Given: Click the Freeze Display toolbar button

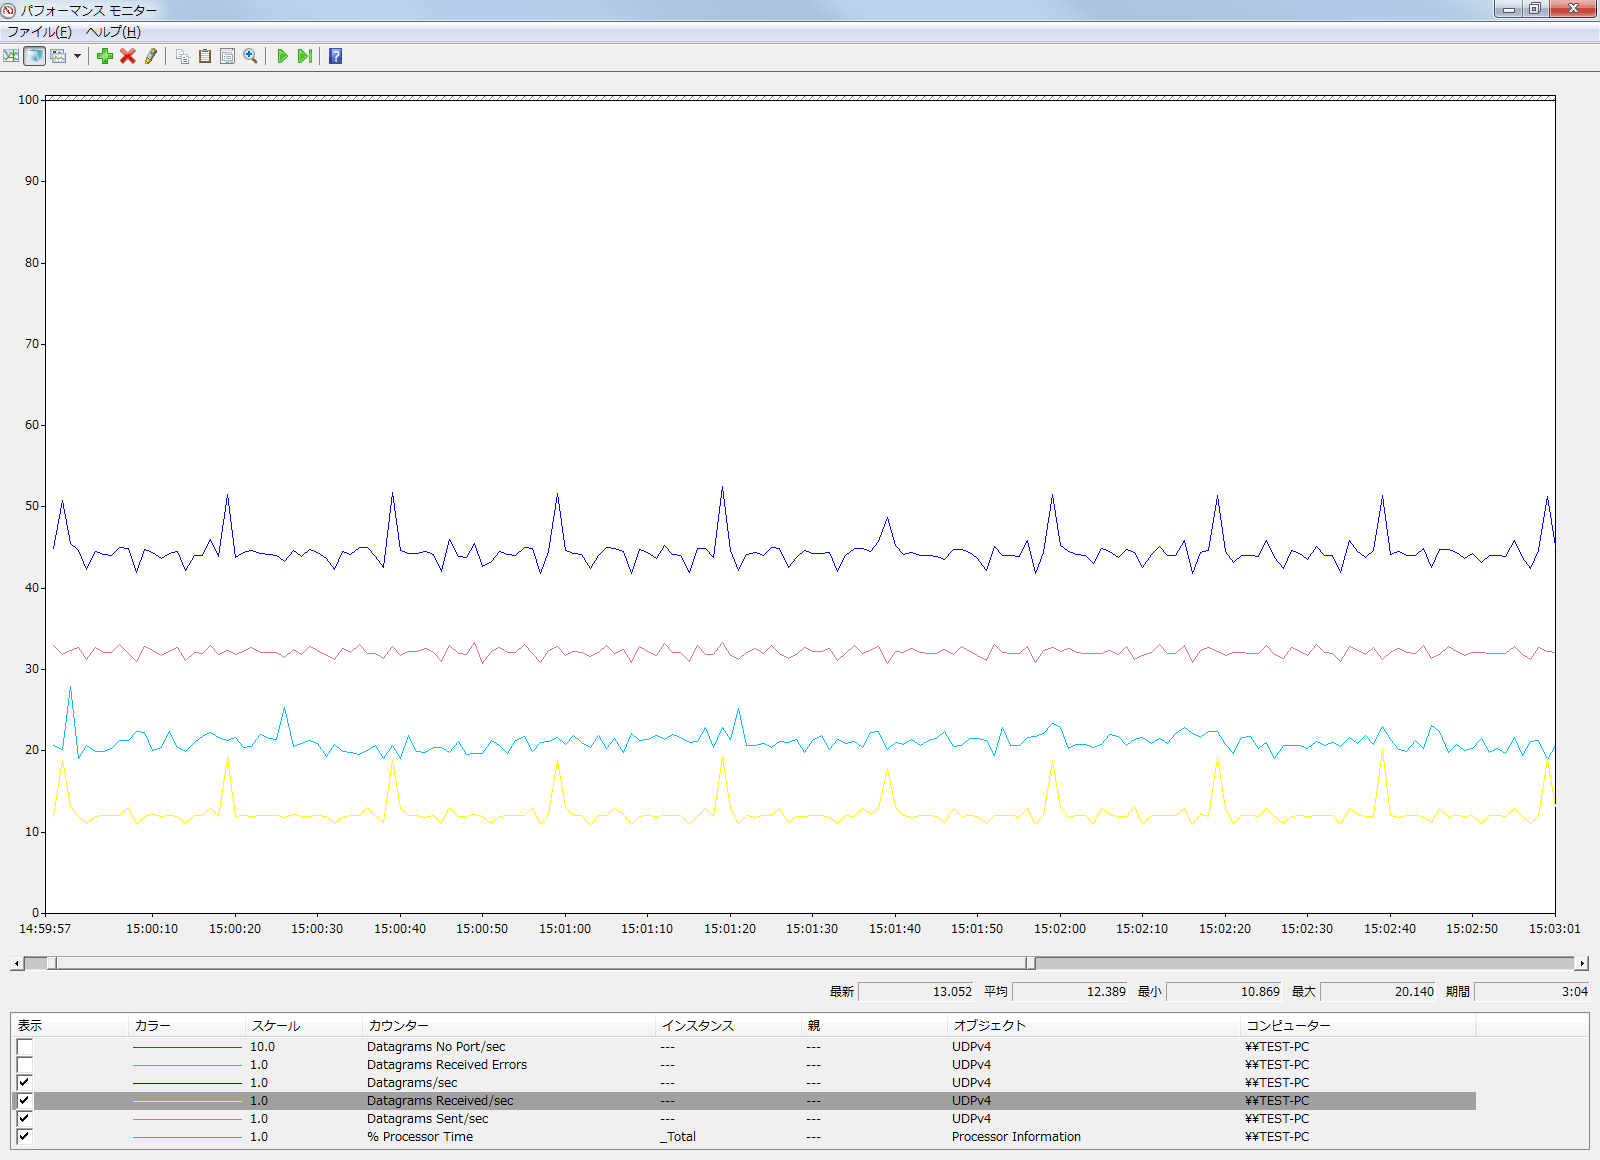Looking at the screenshot, I should pos(282,56).
